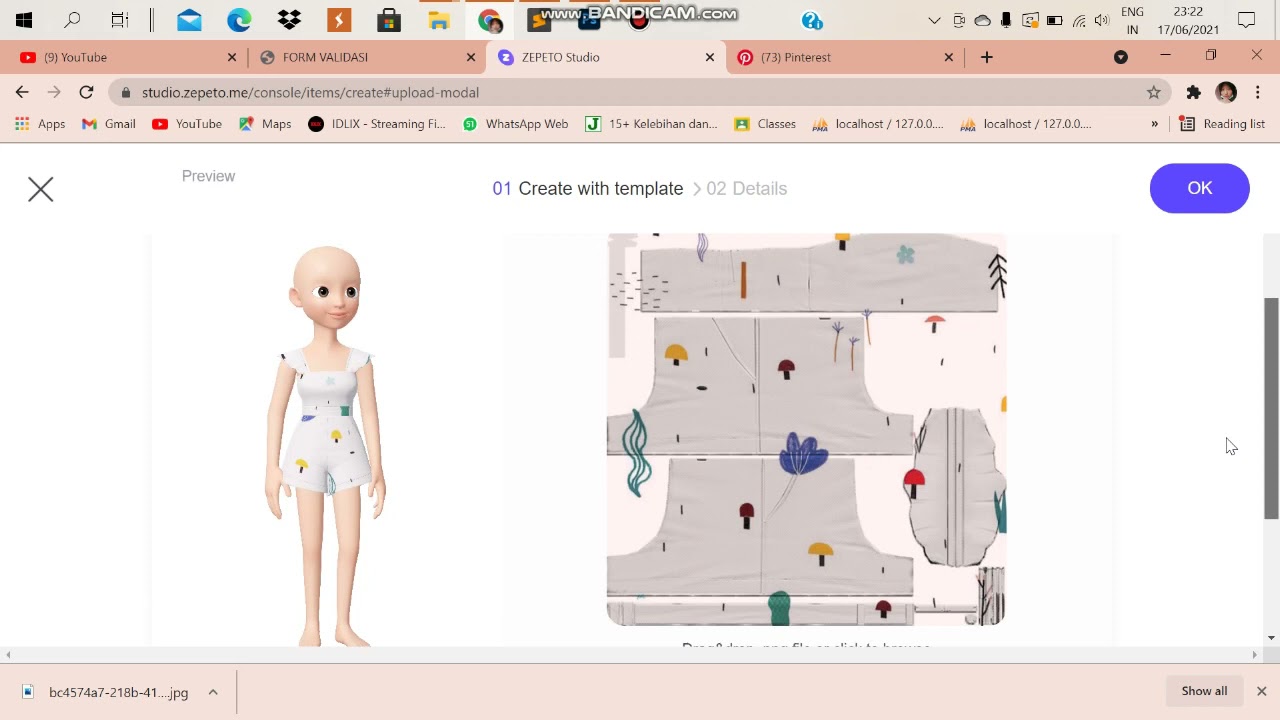
Task: Open the IDLIX - Streaming Fi... bookmark
Action: click(x=377, y=124)
